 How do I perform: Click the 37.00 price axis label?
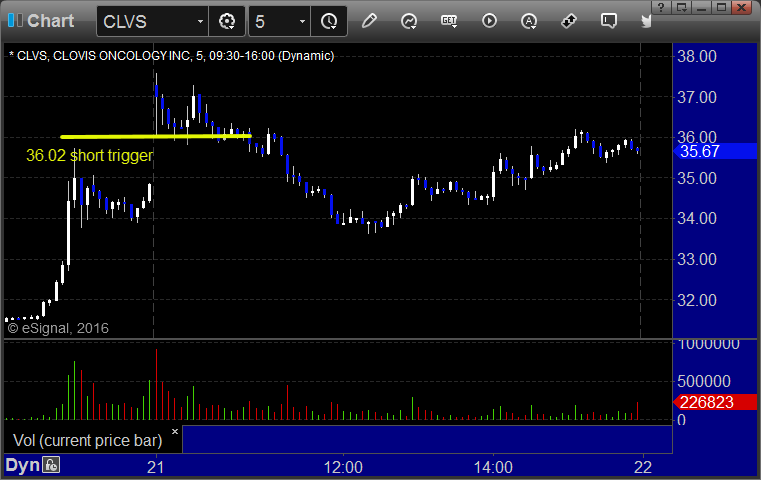click(x=697, y=98)
